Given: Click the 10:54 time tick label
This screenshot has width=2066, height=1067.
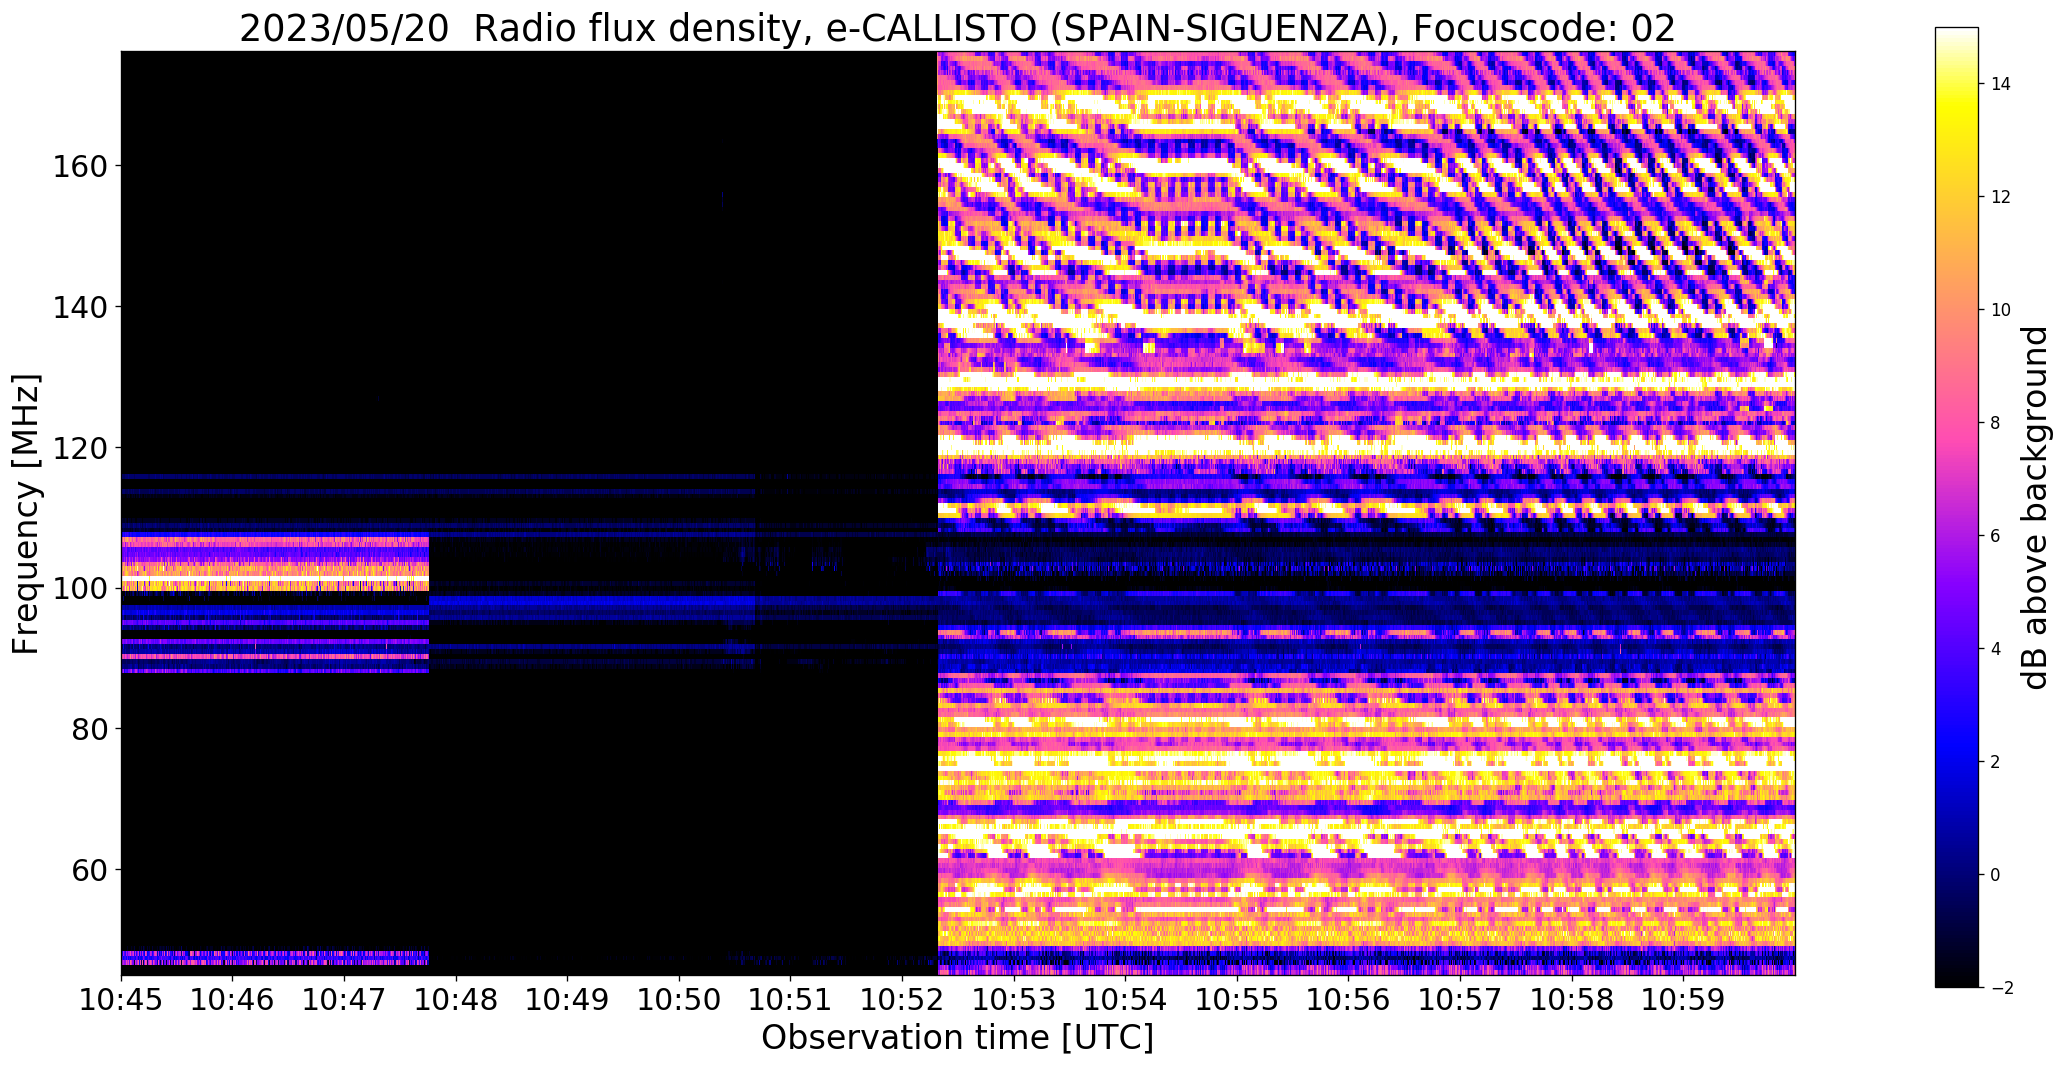Looking at the screenshot, I should (x=1126, y=999).
